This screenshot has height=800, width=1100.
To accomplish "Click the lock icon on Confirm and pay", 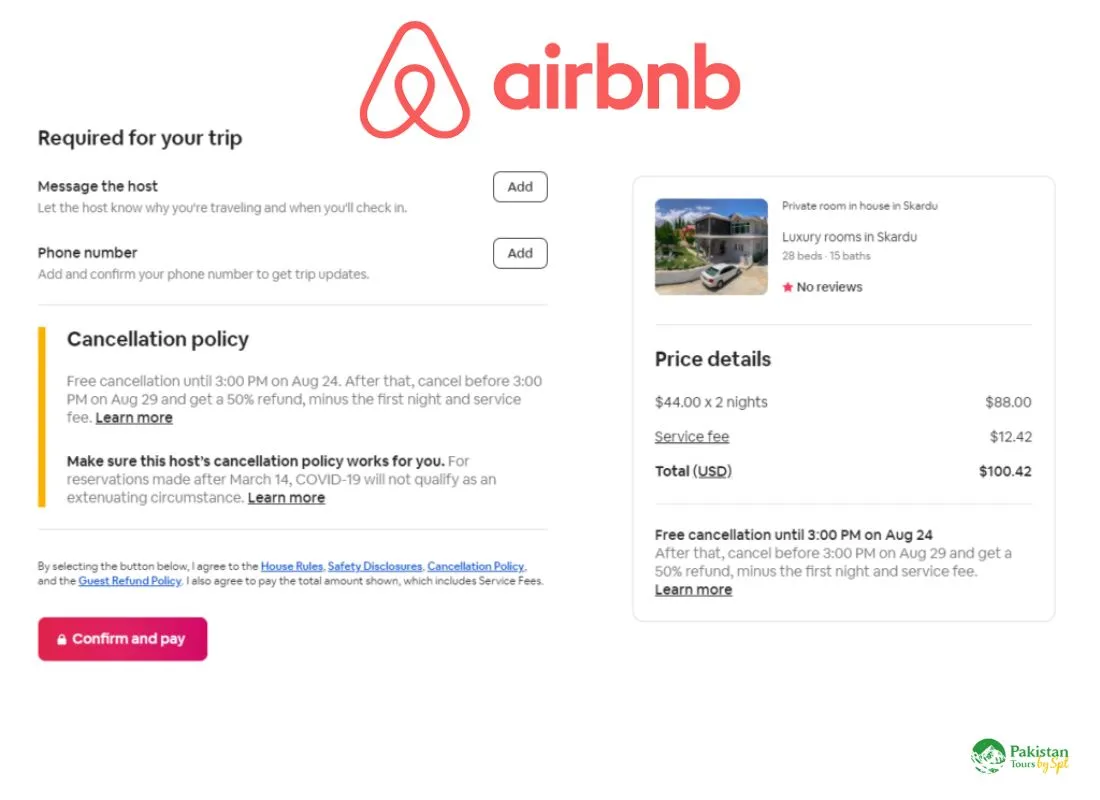I will click(62, 639).
